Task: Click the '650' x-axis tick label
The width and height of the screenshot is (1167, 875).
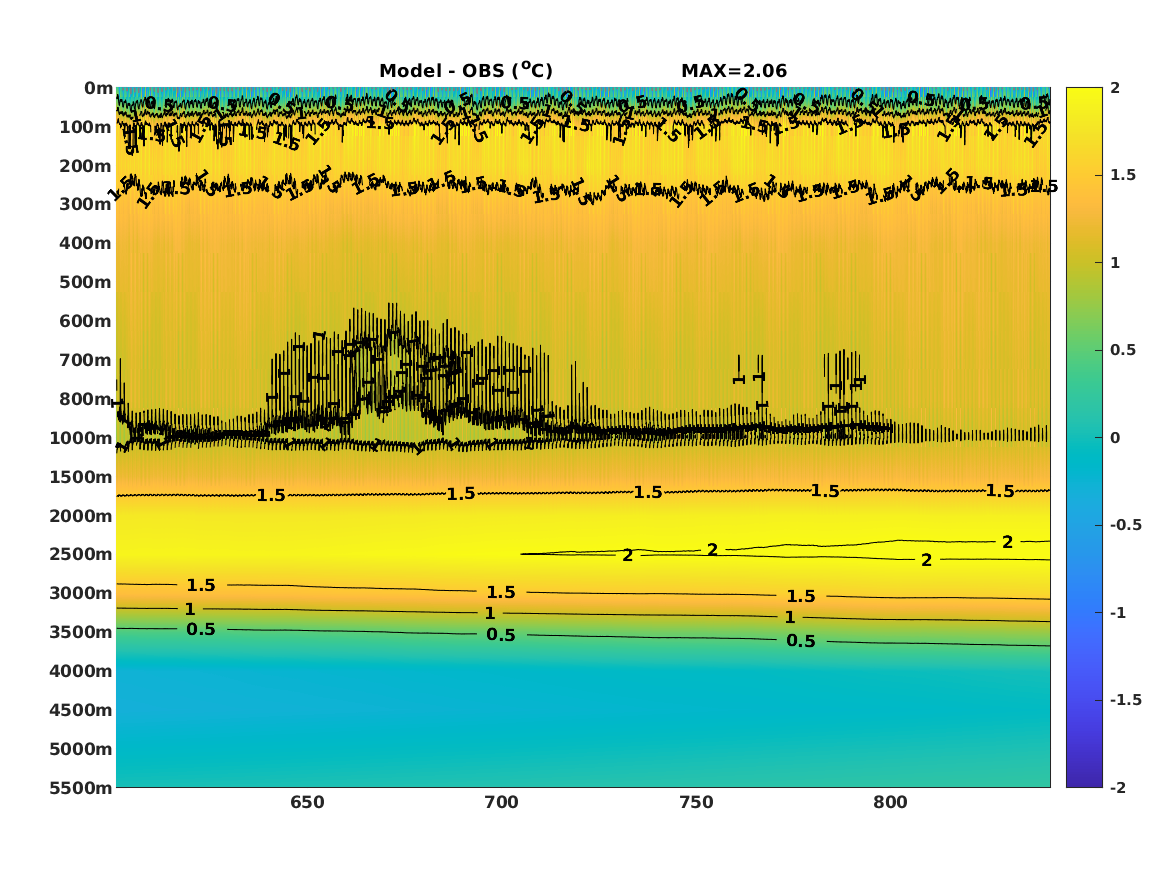Action: point(307,803)
